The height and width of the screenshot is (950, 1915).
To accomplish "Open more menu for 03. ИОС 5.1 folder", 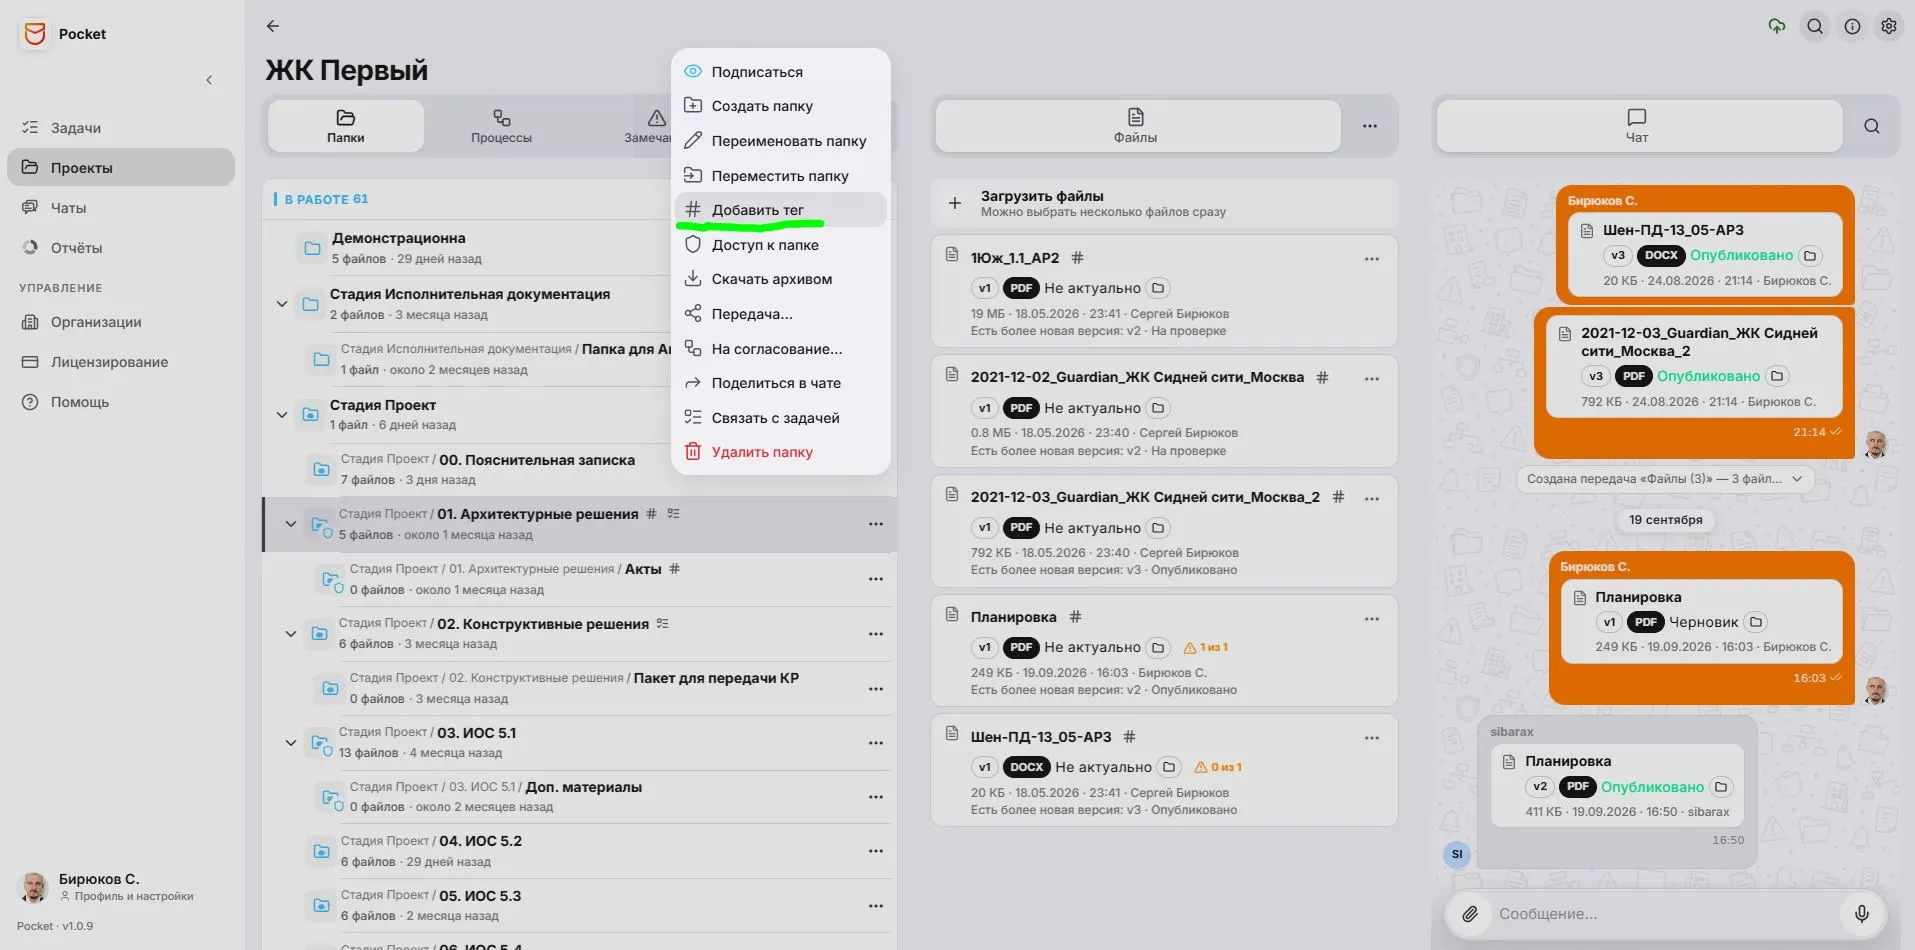I will click(876, 743).
